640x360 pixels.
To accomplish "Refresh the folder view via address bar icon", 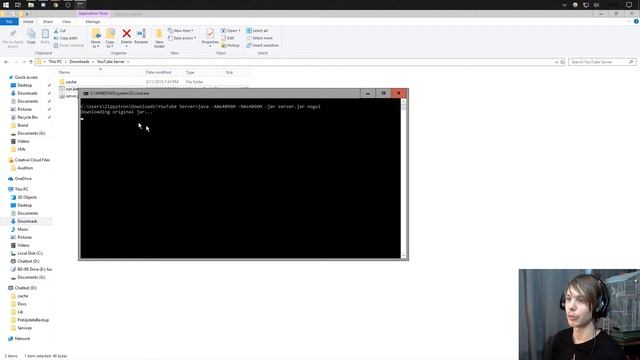I will click(562, 62).
